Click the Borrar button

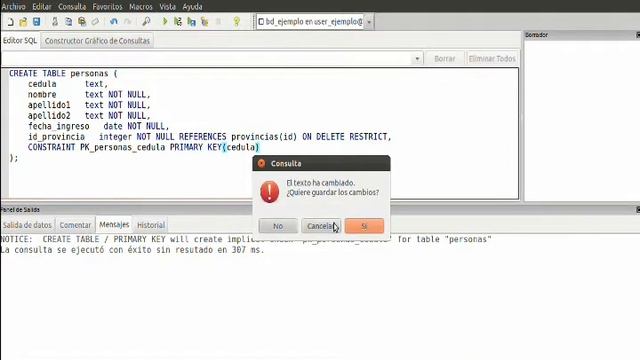(x=444, y=59)
